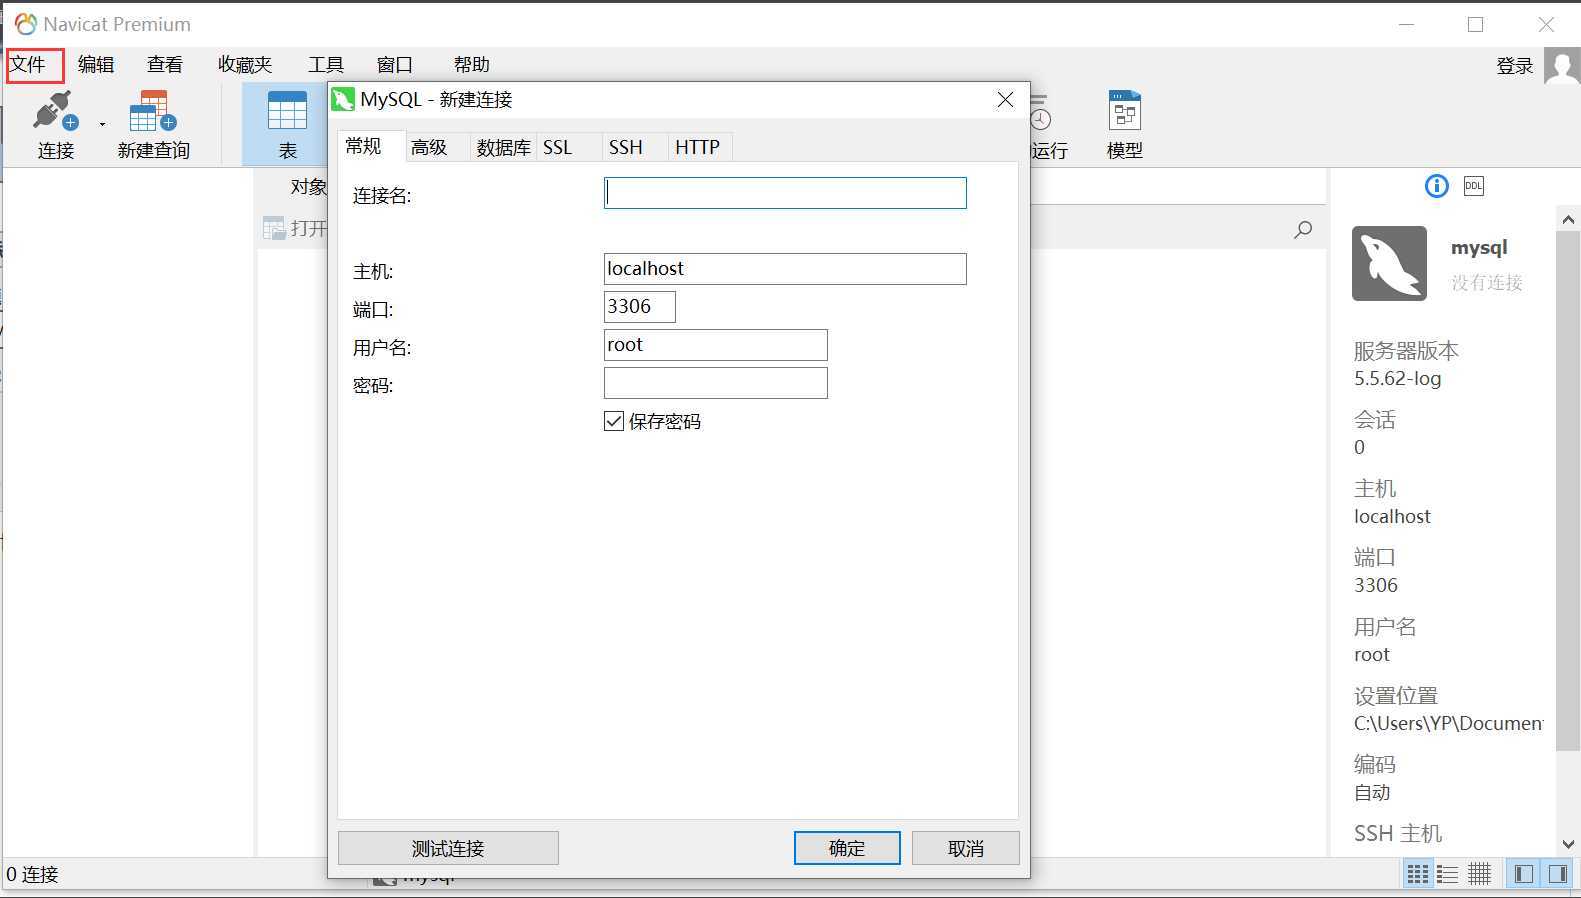
Task: Click the 登录 login link
Action: [1514, 66]
